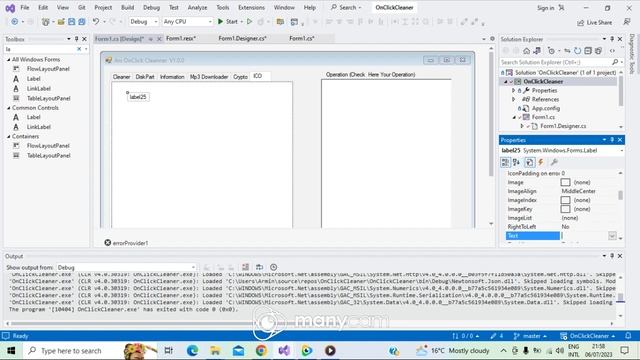Open Microsoft Edge from the taskbar
Image resolution: width=640 pixels, height=360 pixels.
coord(192,350)
